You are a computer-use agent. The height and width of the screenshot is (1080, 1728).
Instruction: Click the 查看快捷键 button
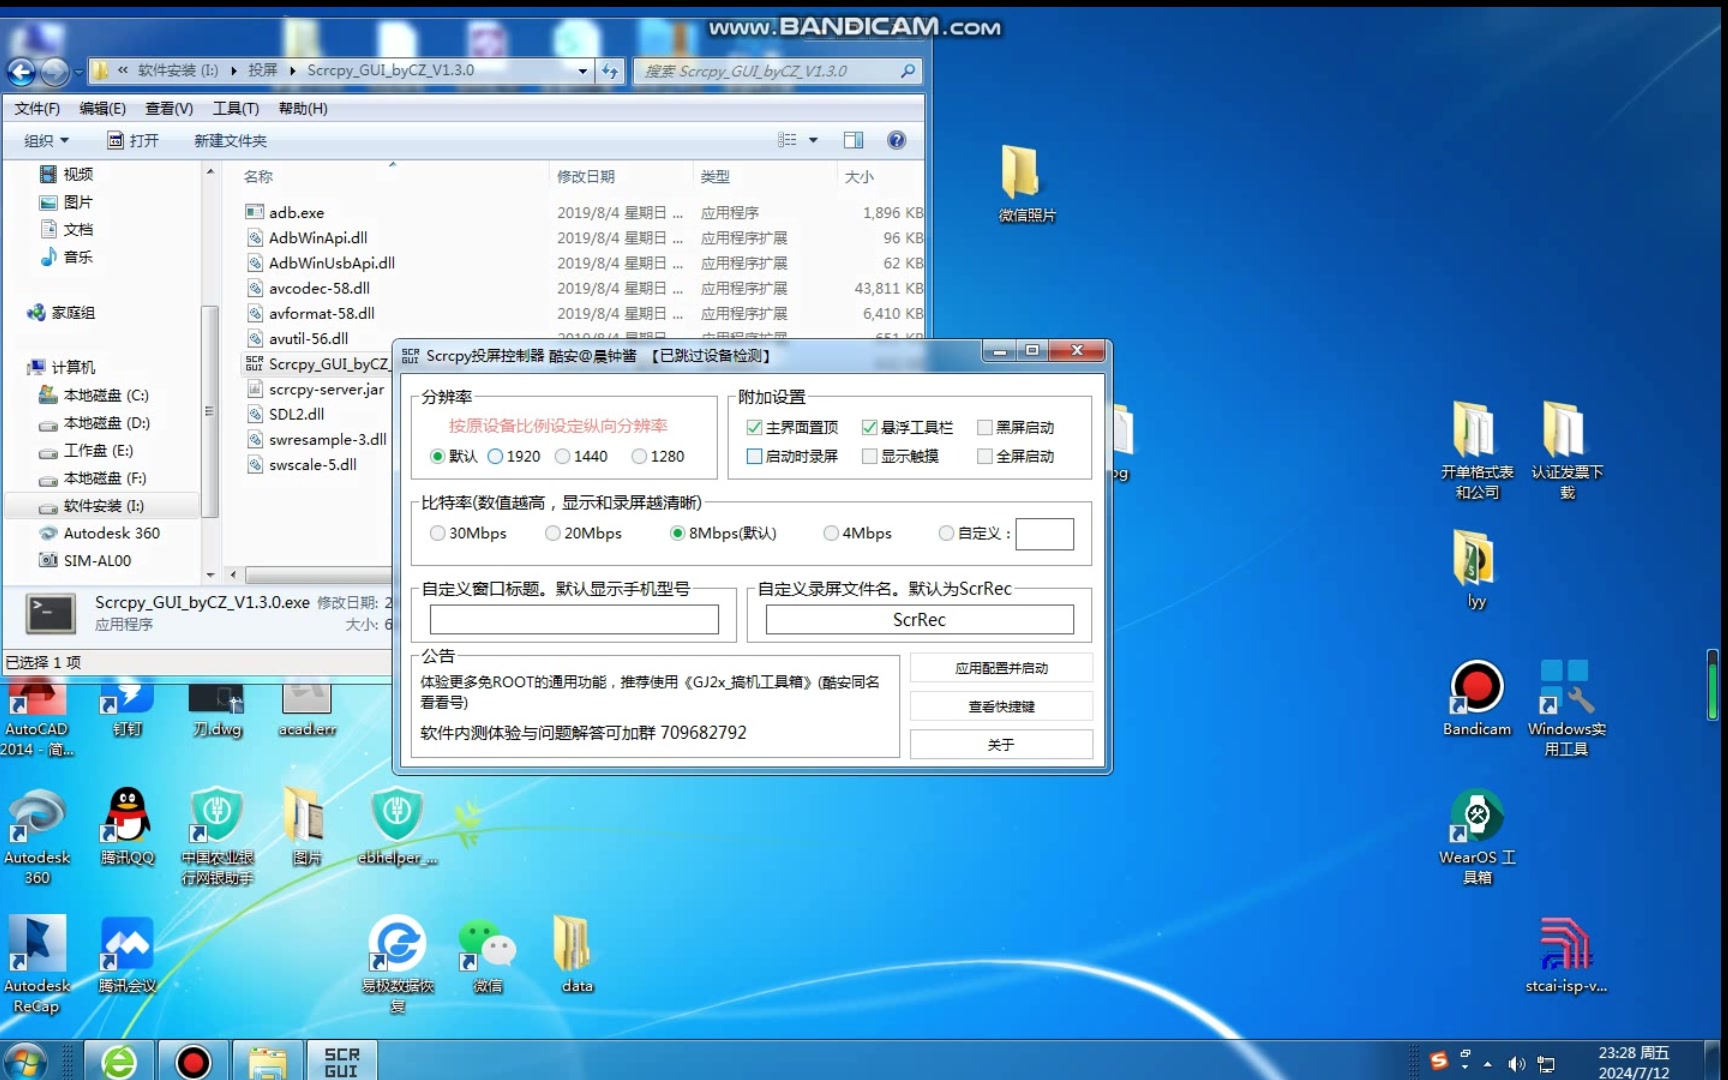pos(1001,706)
